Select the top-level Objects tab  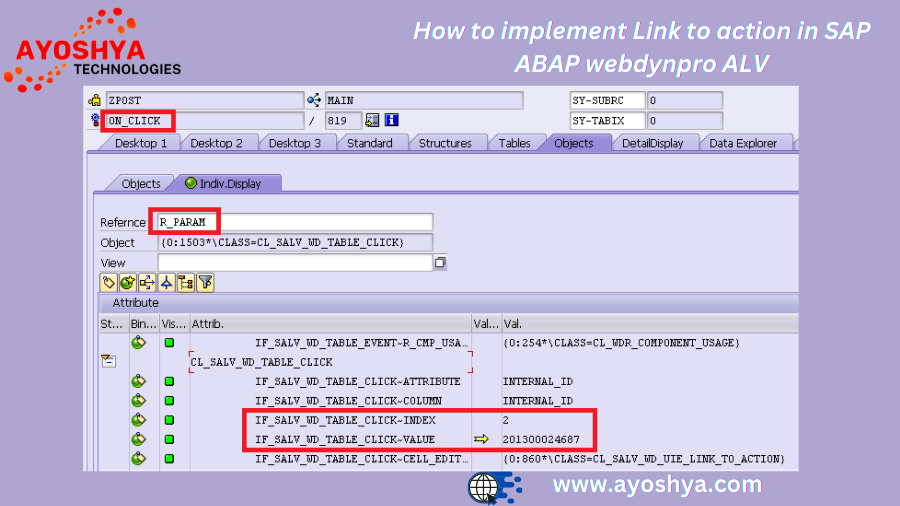coord(573,143)
